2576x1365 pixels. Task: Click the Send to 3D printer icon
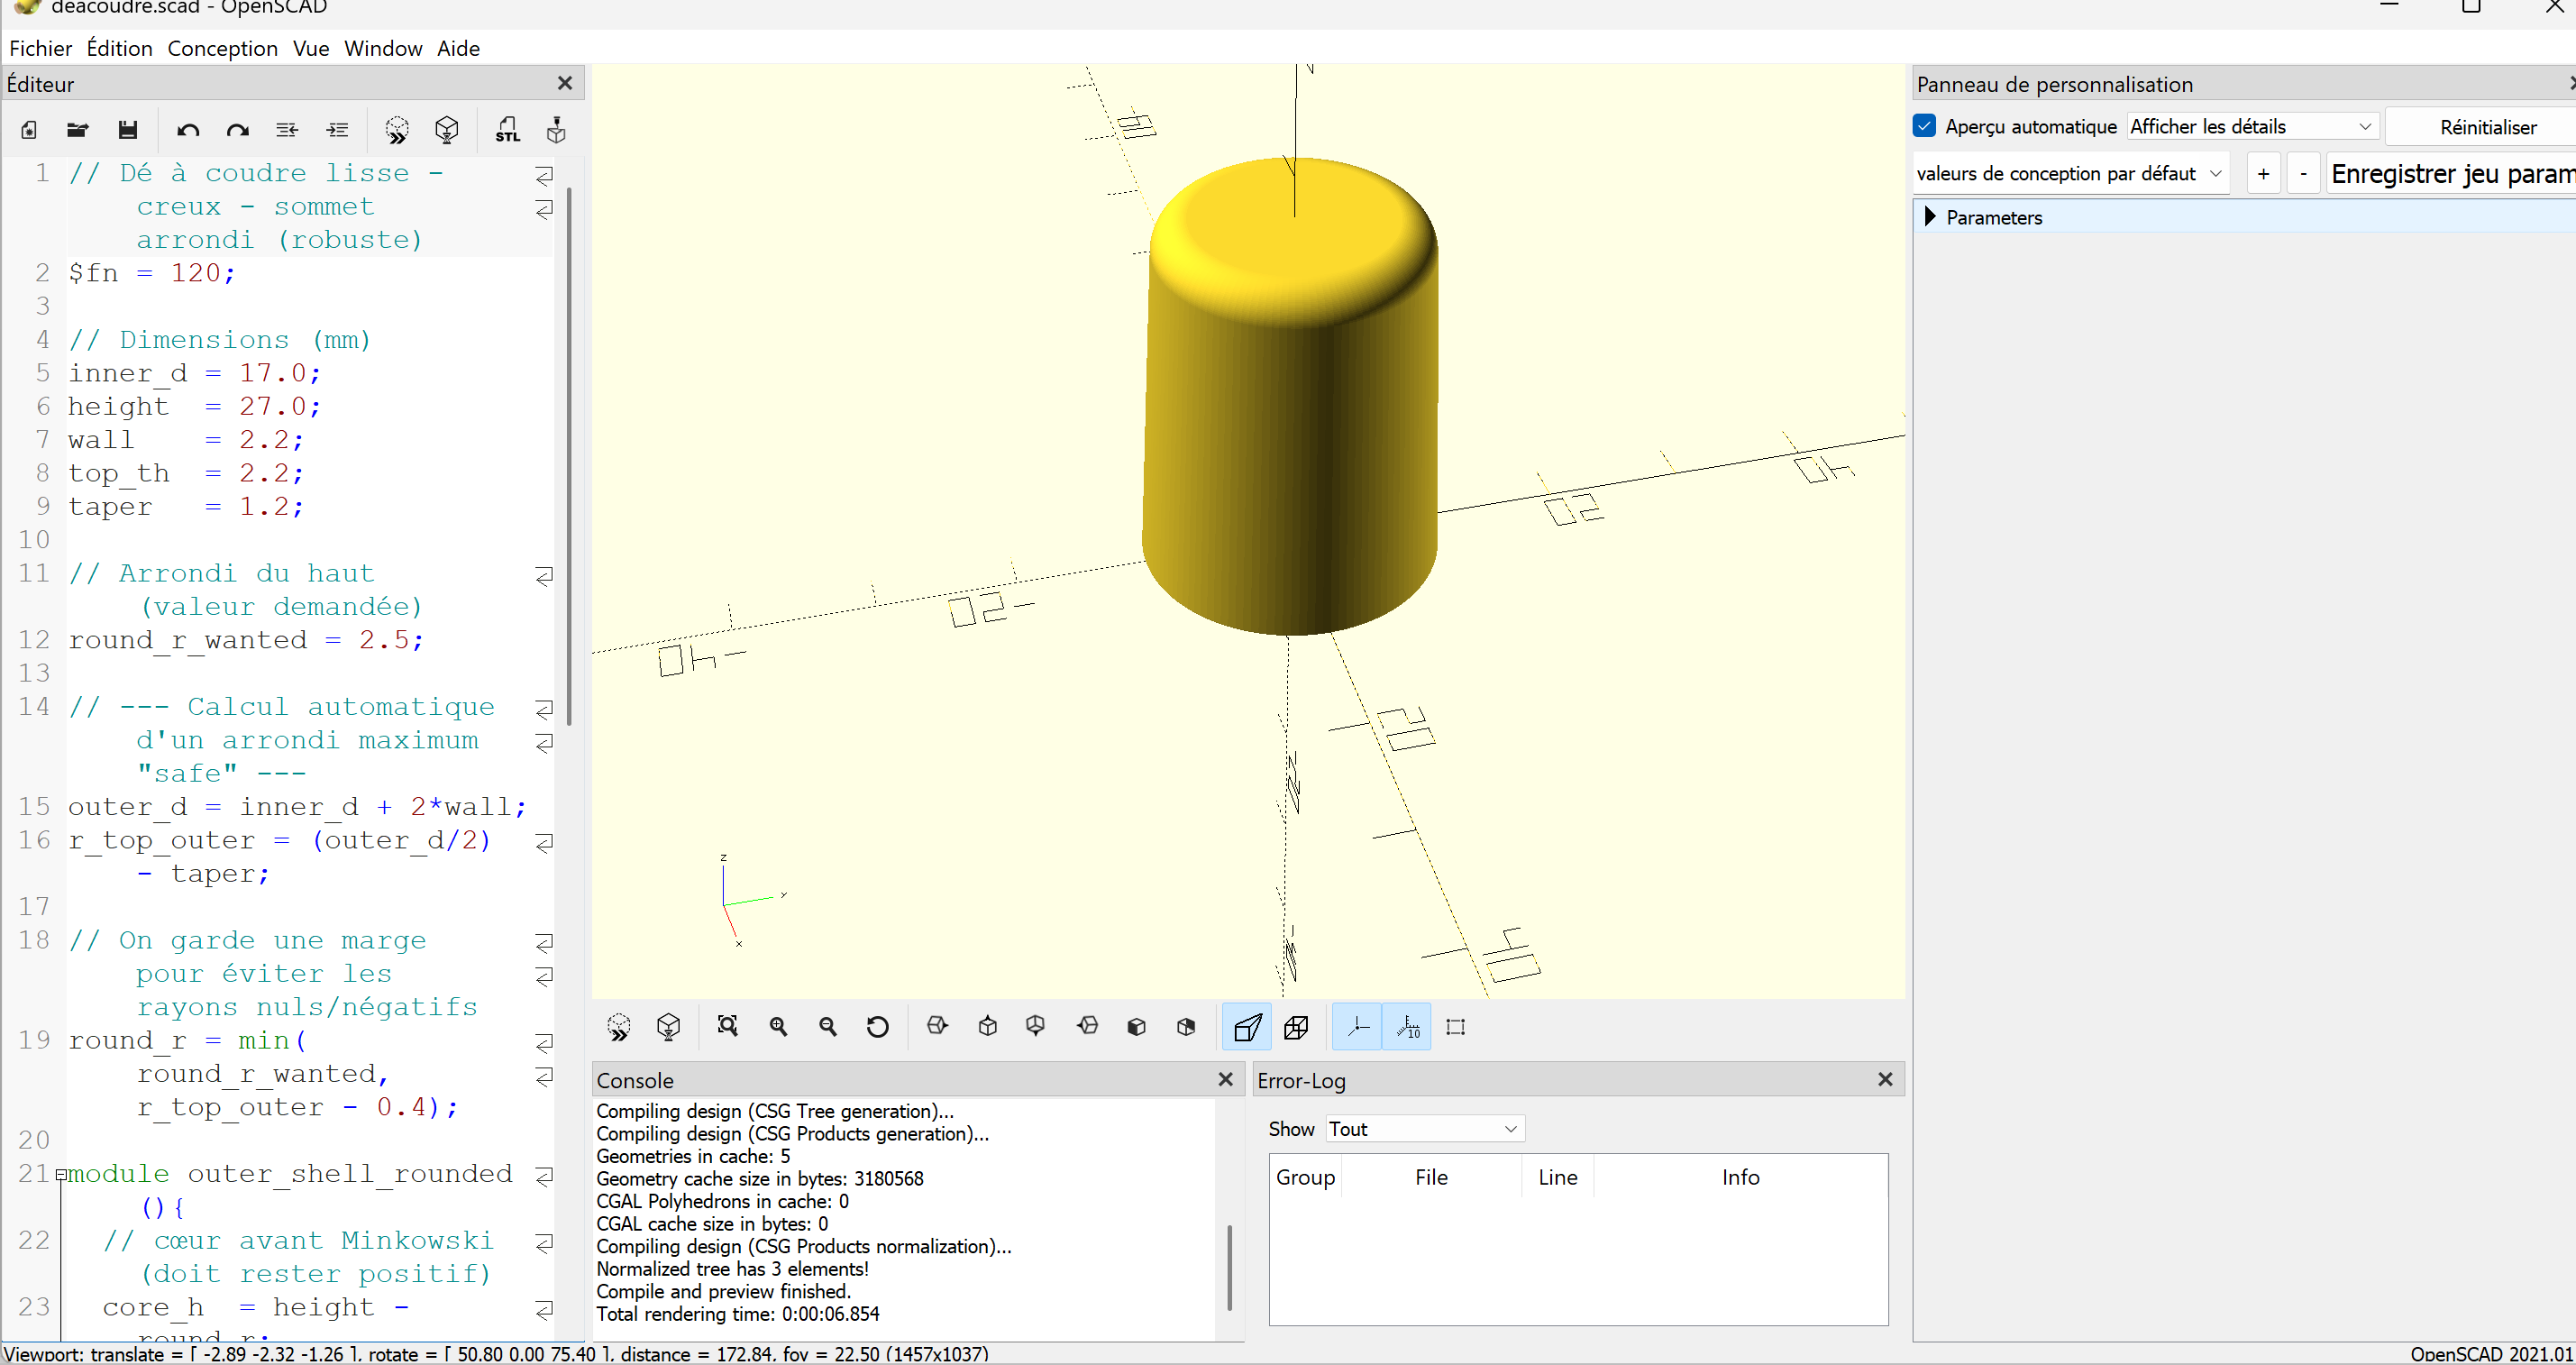(556, 130)
